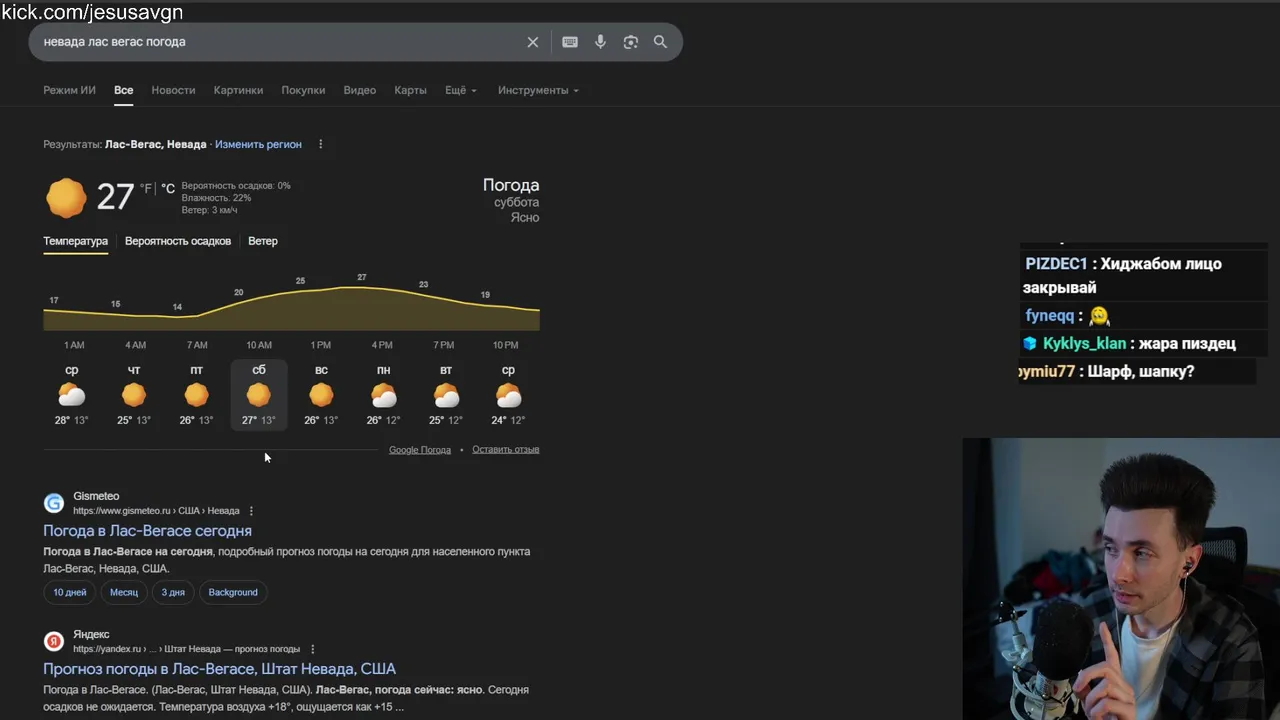
Task: Click the Yandex site favicon
Action: tap(54, 641)
